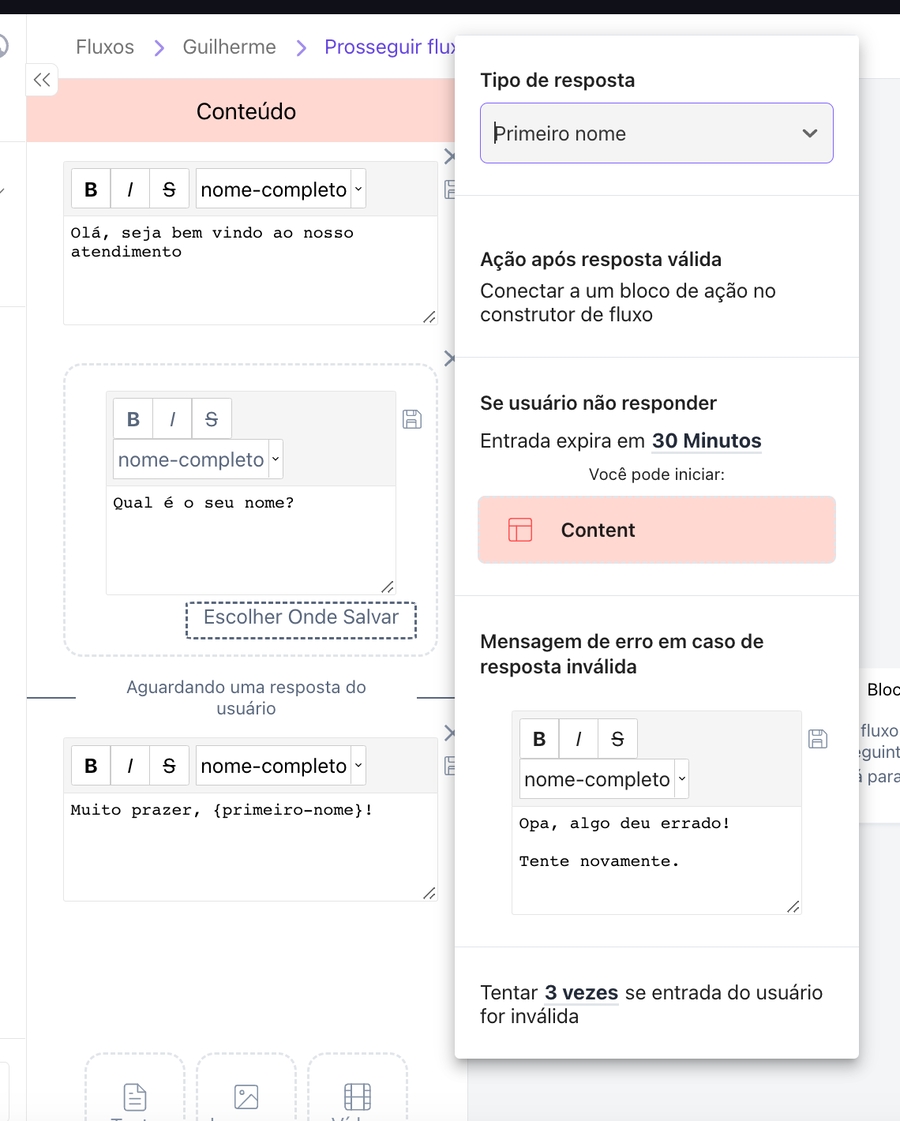Click save icon in error message editor
The height and width of the screenshot is (1121, 900).
[817, 739]
